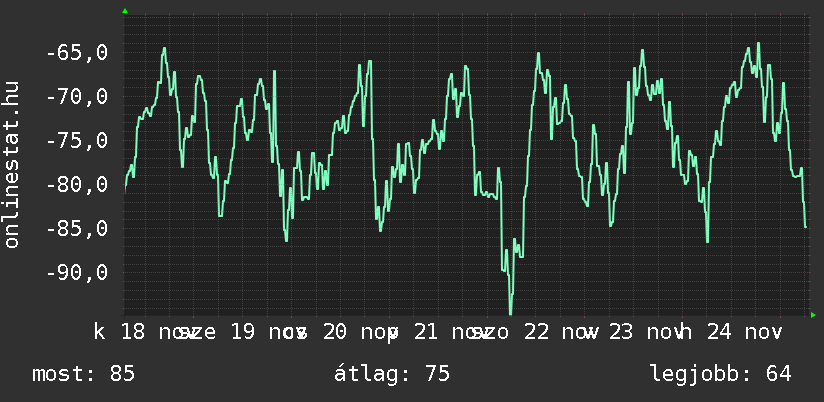Viewport: 824px width, 402px height.
Task: Select the 'most: 85' current value label
Action: pyautogui.click(x=83, y=374)
